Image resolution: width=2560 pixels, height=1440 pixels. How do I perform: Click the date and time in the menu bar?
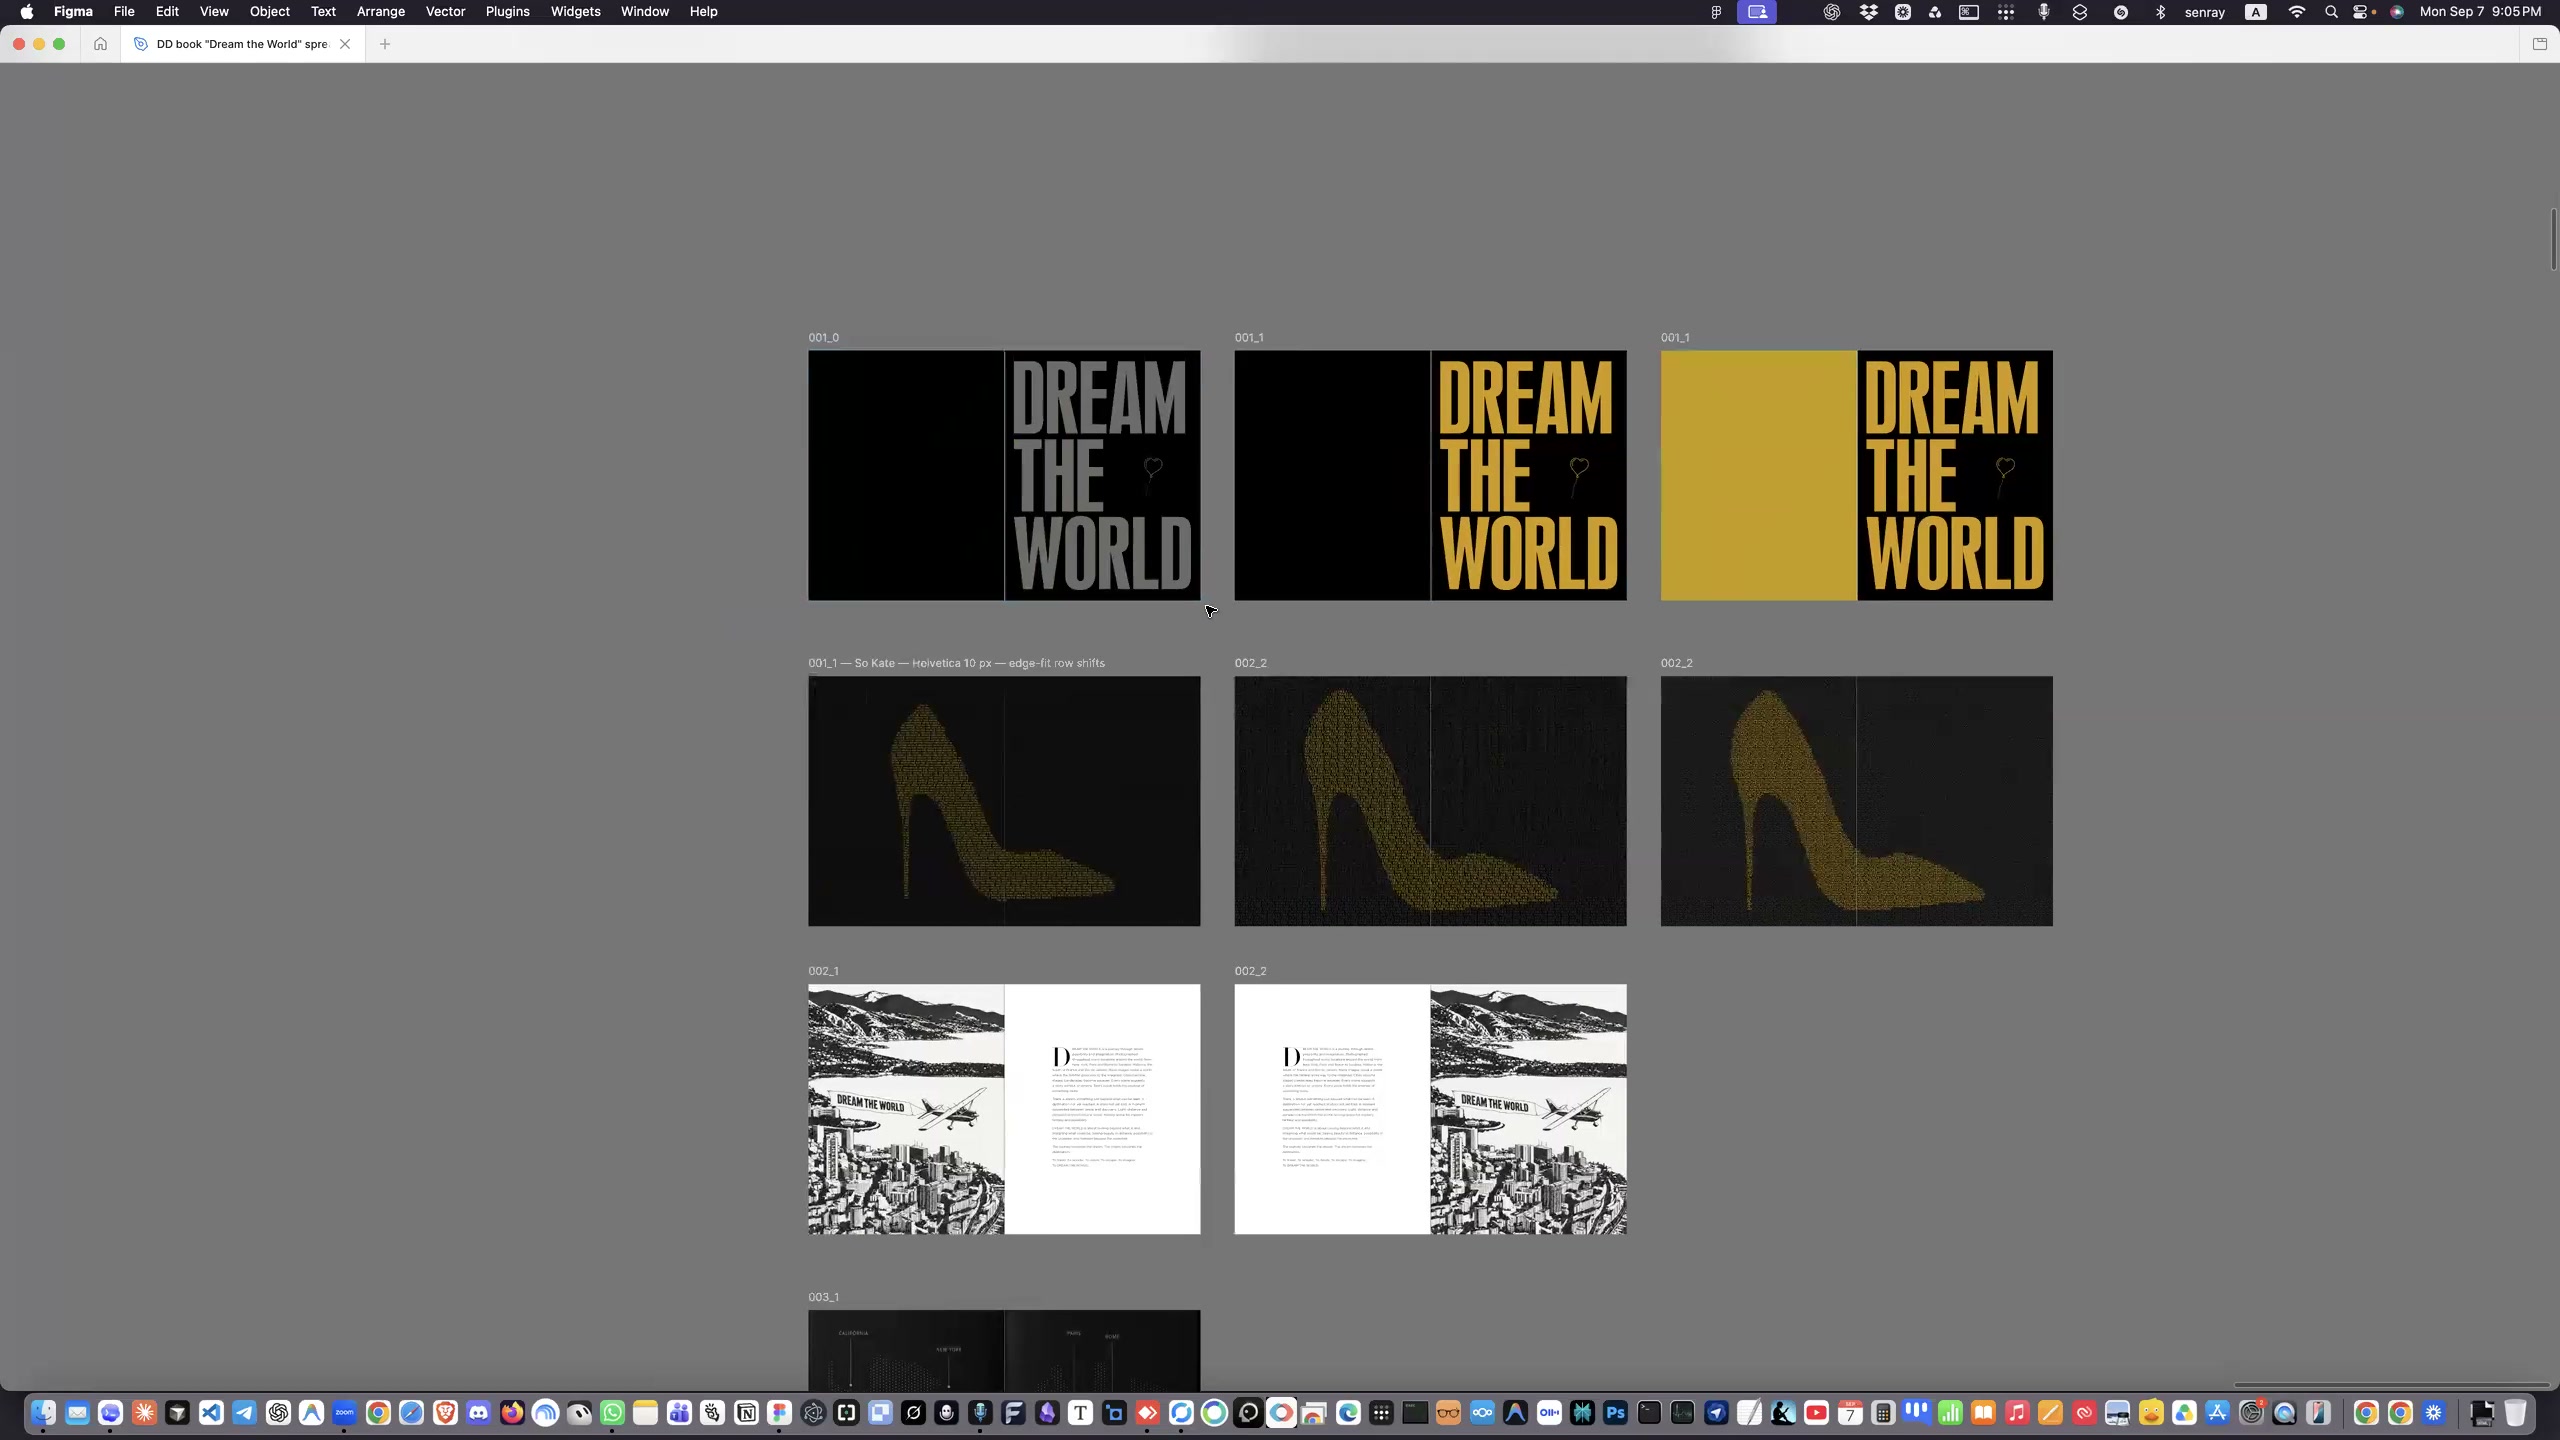click(2480, 12)
